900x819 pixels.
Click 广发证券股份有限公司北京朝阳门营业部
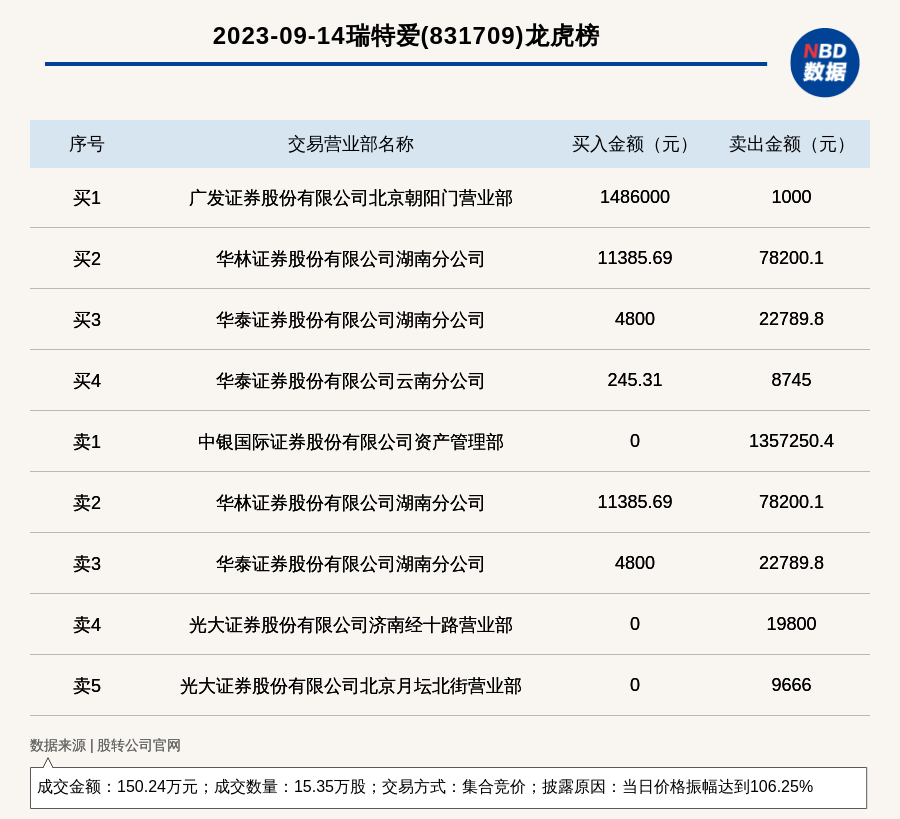(351, 198)
